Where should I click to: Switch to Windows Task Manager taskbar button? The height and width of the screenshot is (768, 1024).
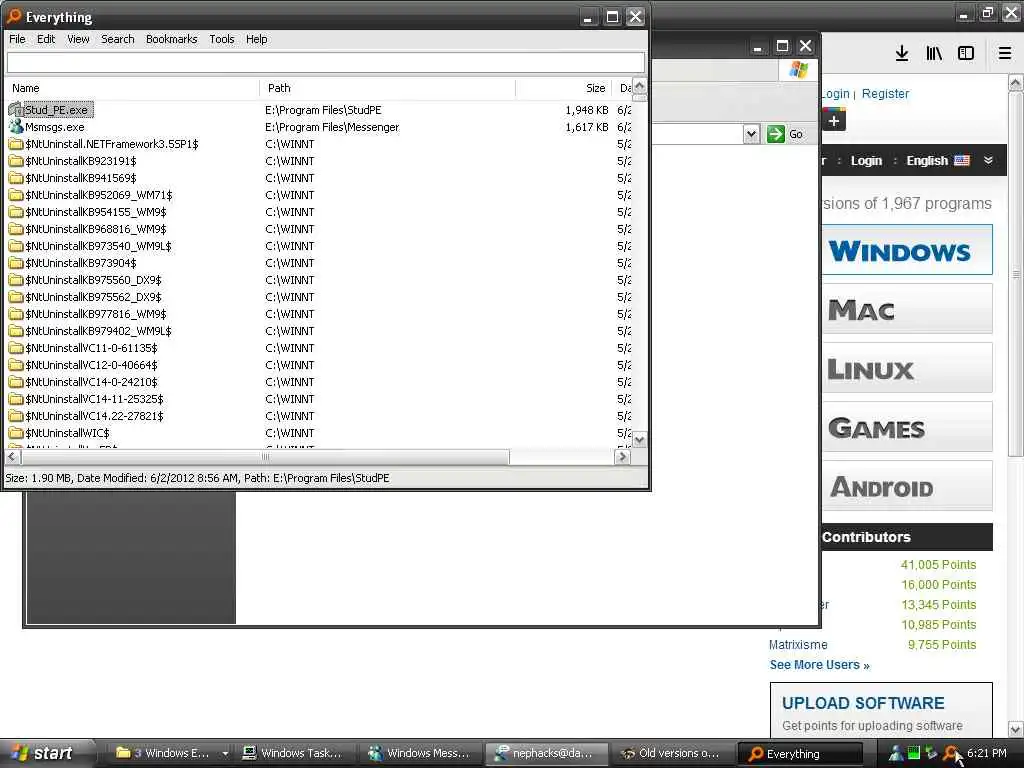pos(293,753)
